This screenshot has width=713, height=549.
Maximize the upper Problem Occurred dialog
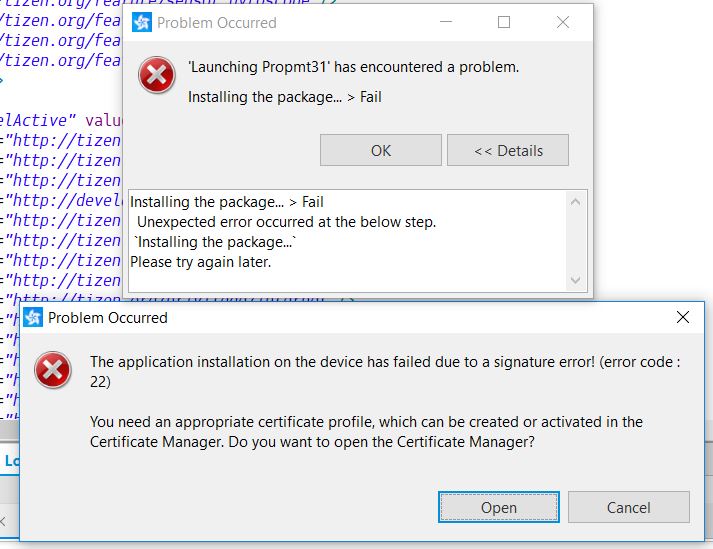(504, 23)
